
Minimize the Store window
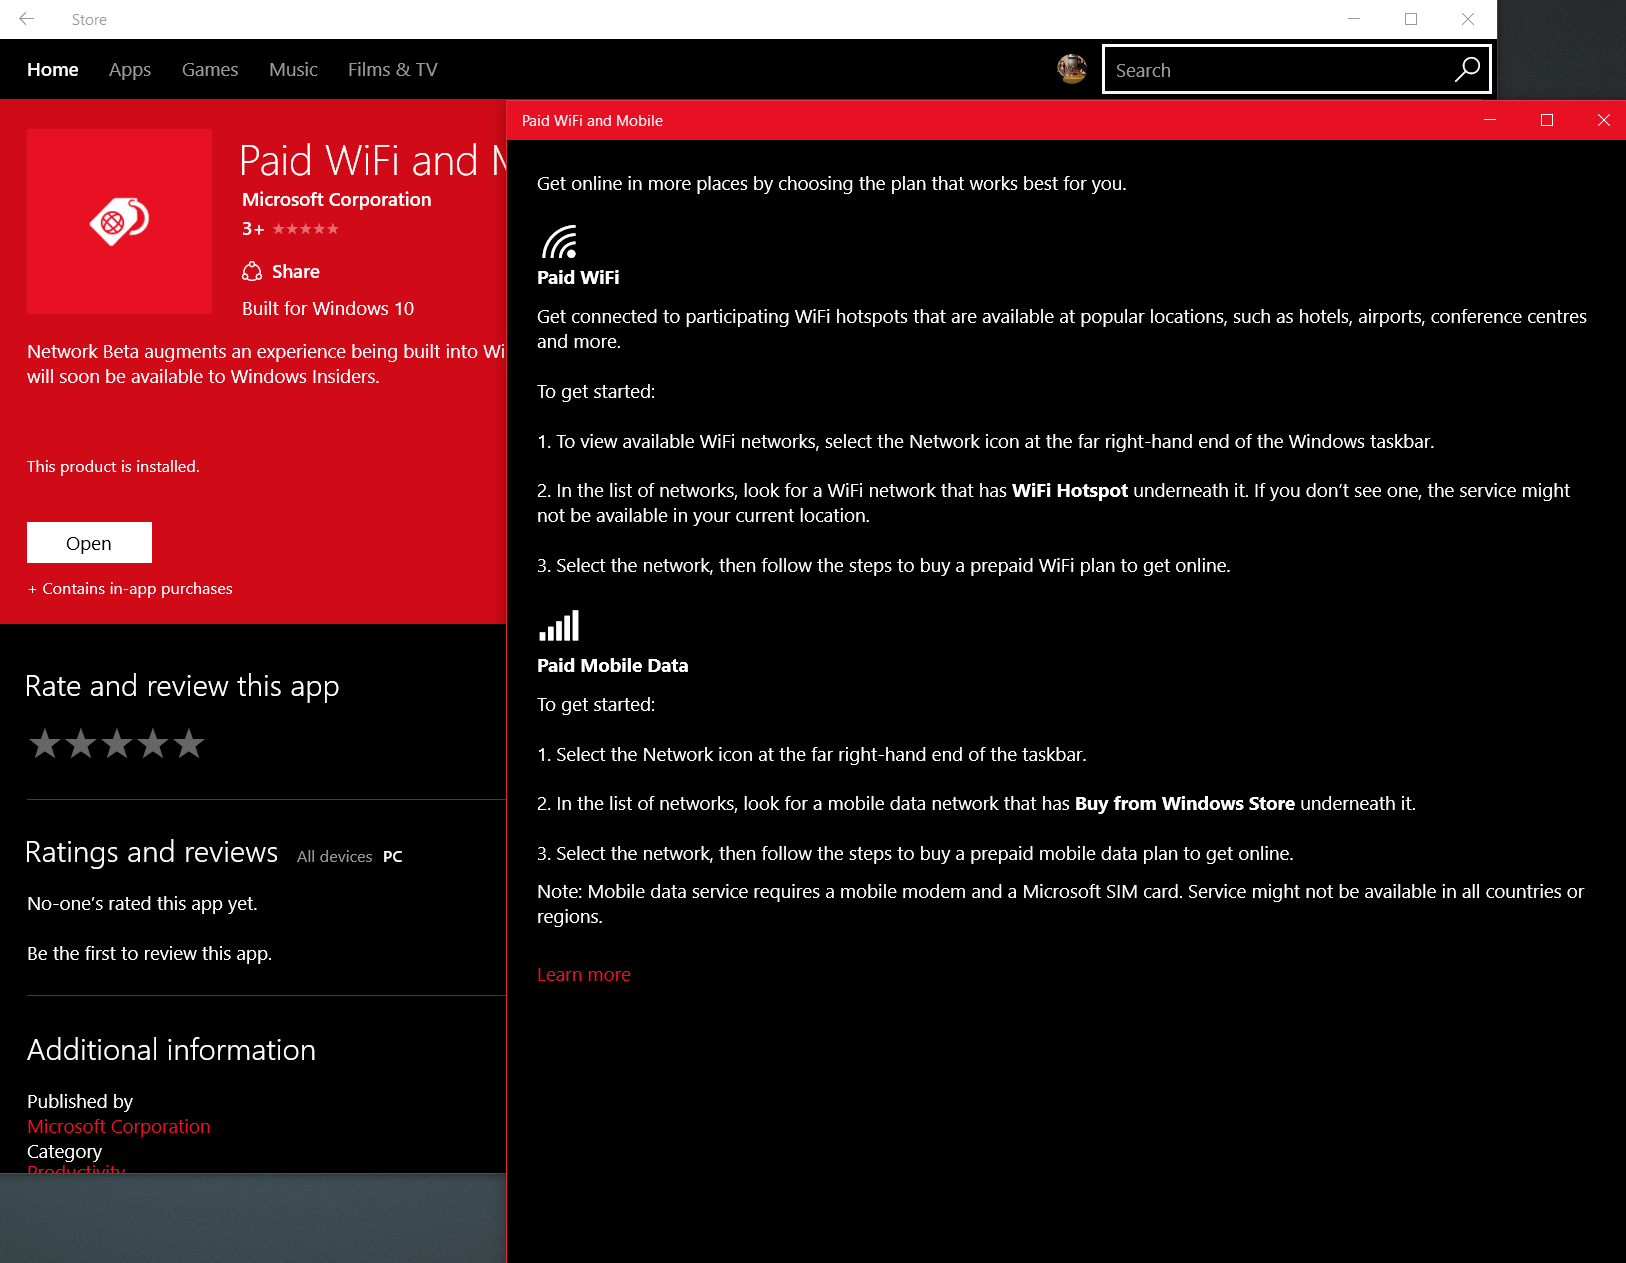[1354, 19]
